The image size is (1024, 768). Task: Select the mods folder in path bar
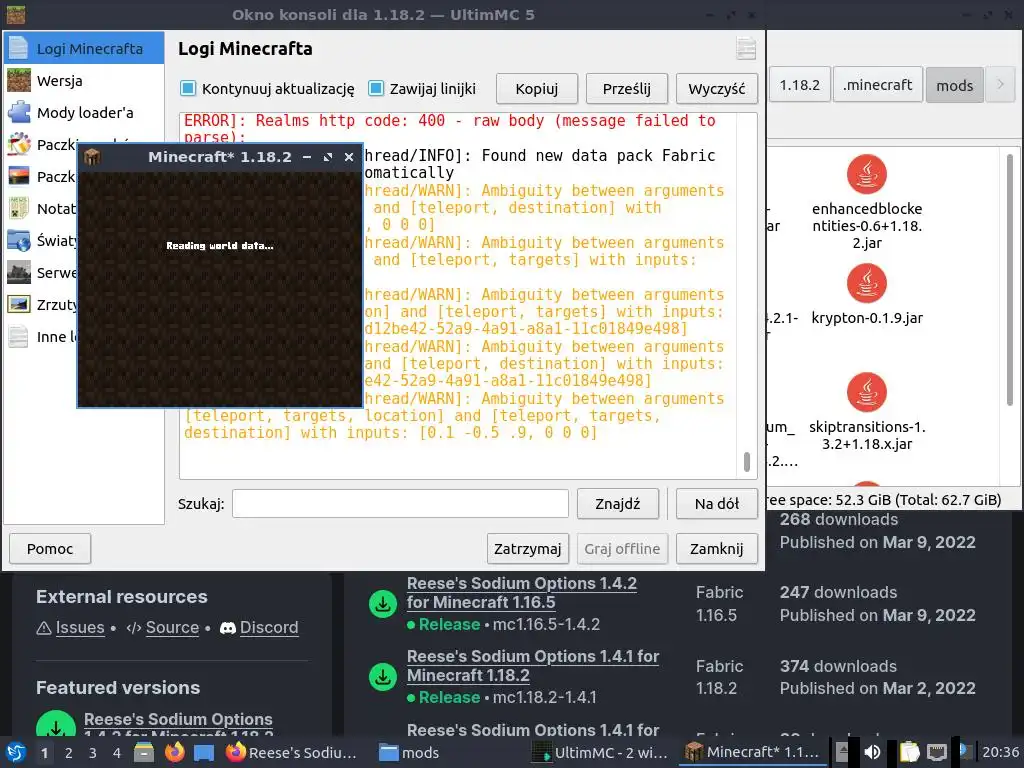coord(954,85)
